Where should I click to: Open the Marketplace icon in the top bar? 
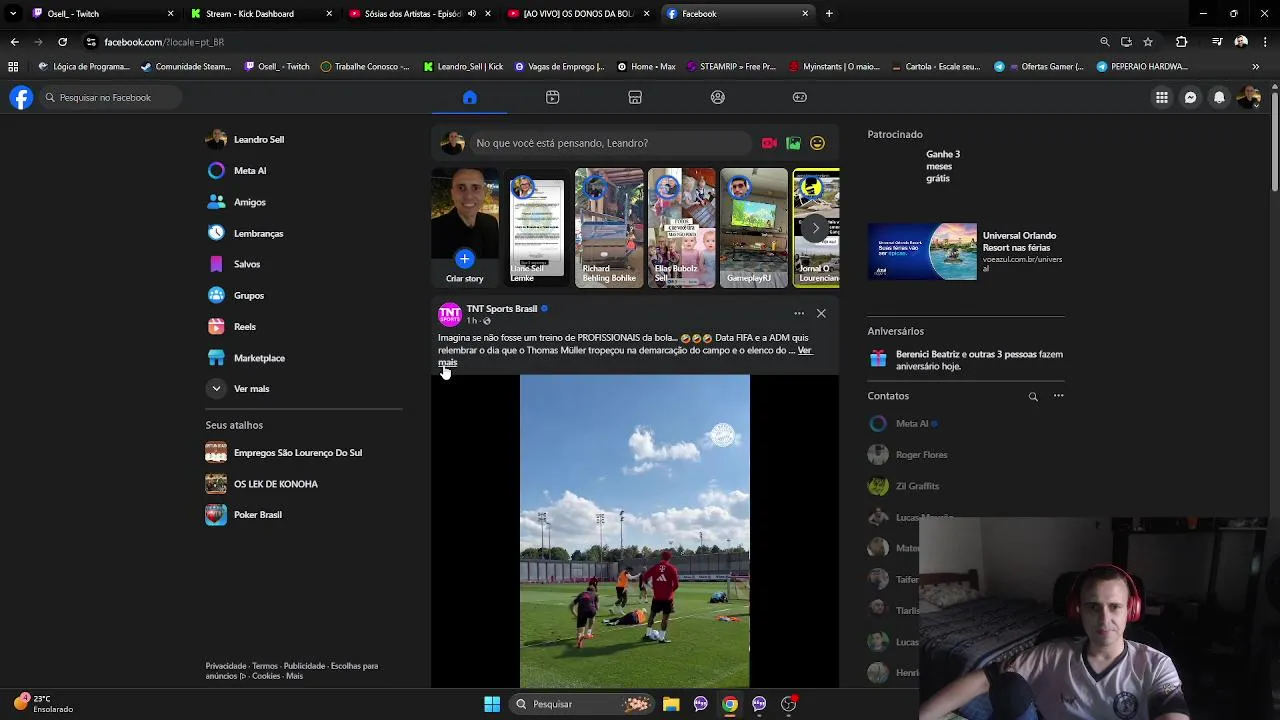[635, 97]
